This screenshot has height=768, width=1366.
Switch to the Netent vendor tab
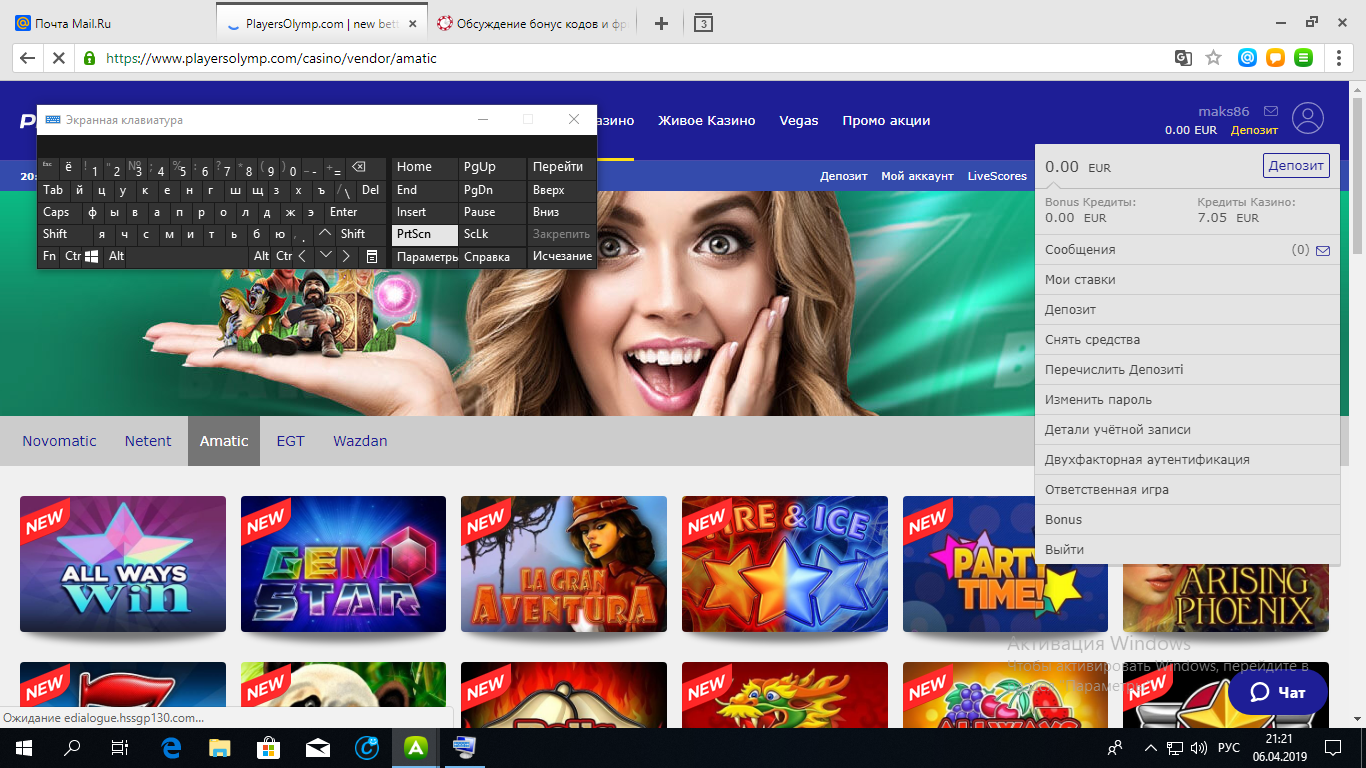point(148,441)
